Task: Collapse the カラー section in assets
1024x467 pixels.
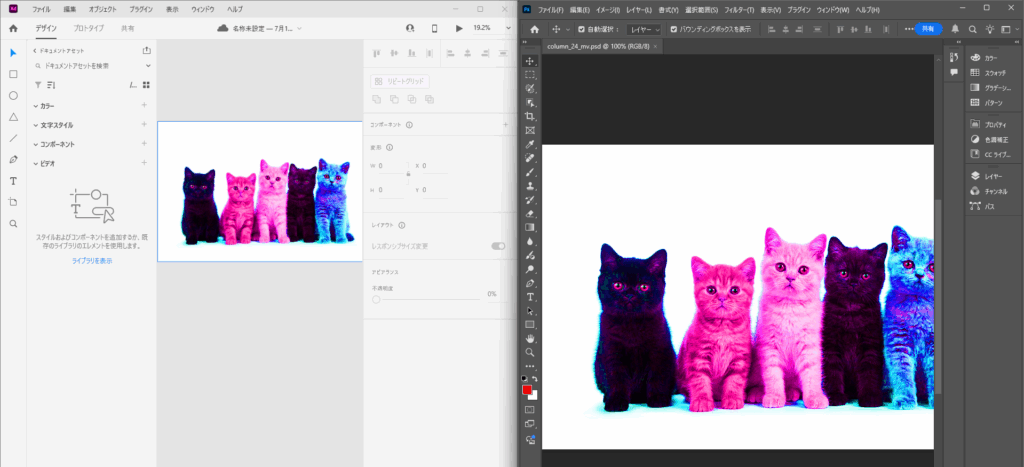Action: (37, 105)
